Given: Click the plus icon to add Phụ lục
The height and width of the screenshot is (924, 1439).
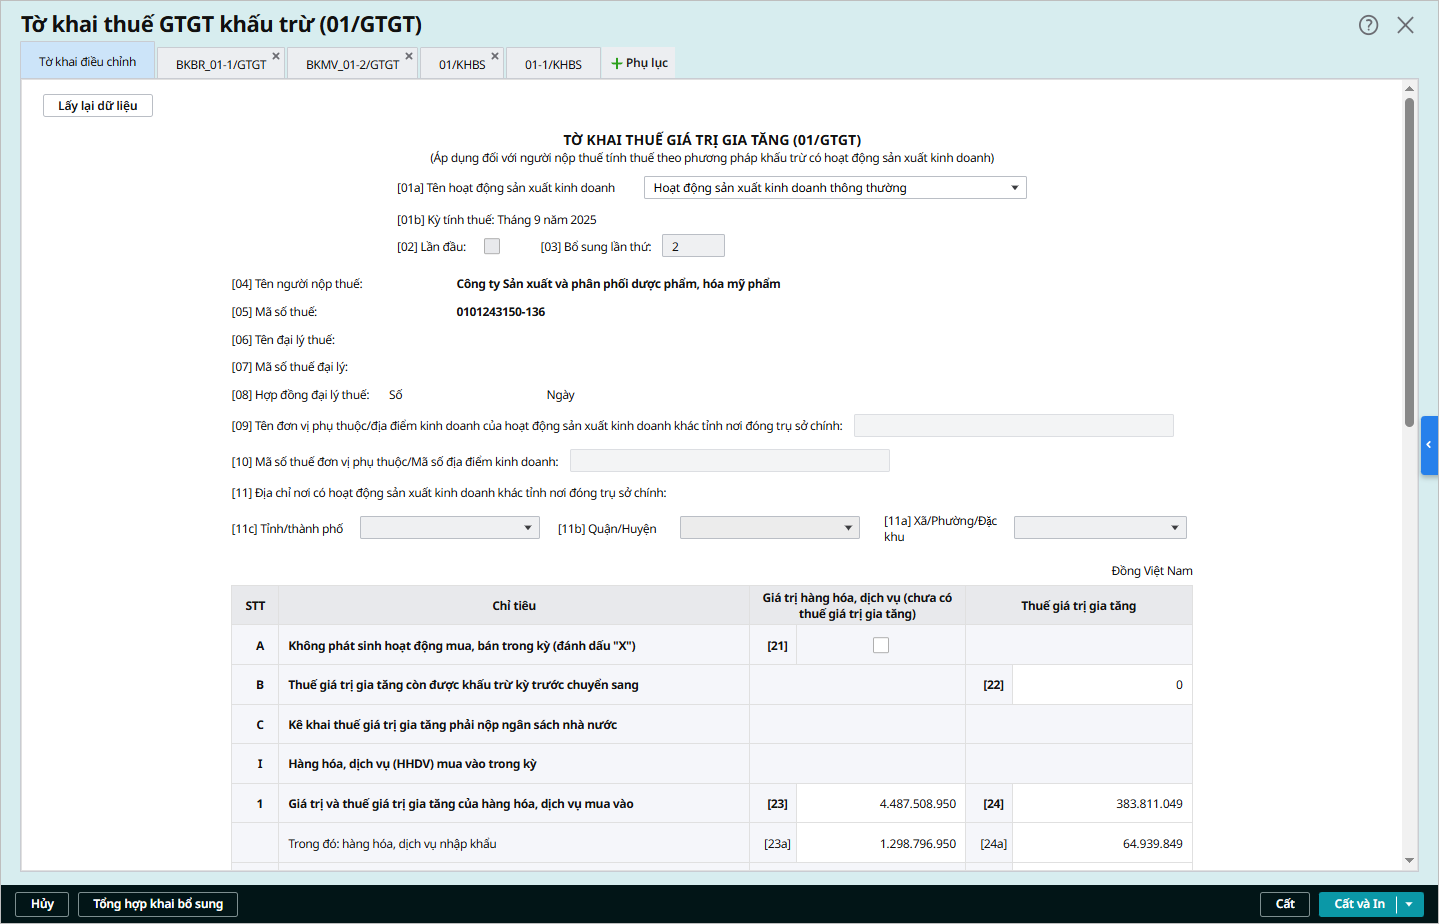Looking at the screenshot, I should tap(617, 63).
